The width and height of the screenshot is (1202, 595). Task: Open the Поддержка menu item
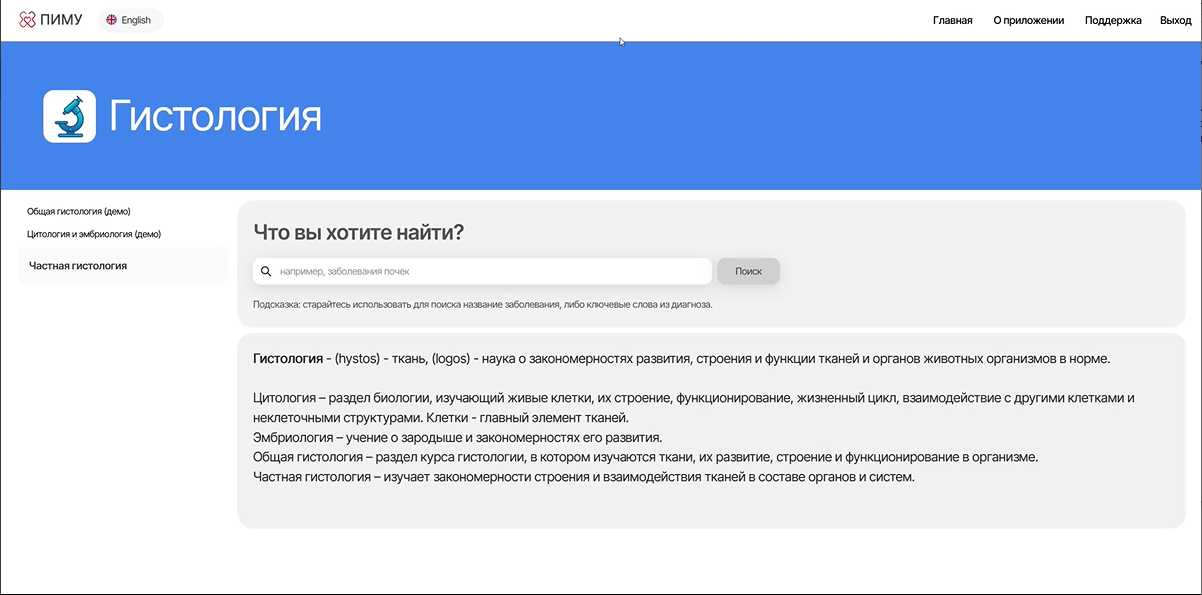pos(1113,20)
